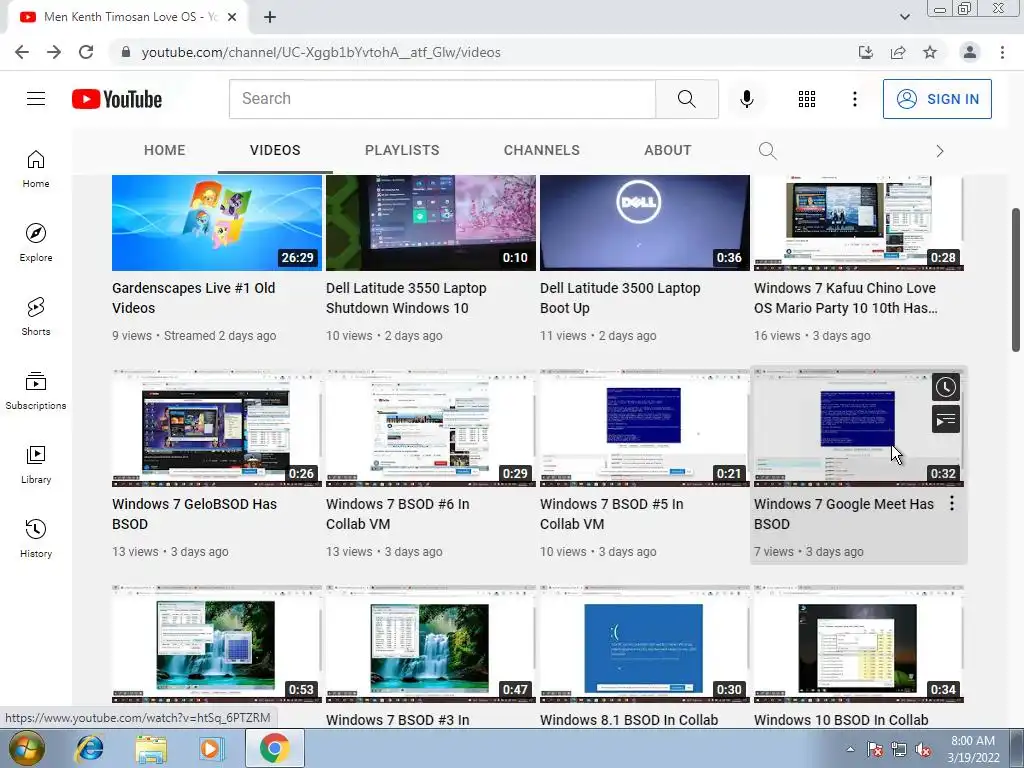Switch to channel HOME tab
This screenshot has width=1024, height=768.
[165, 150]
